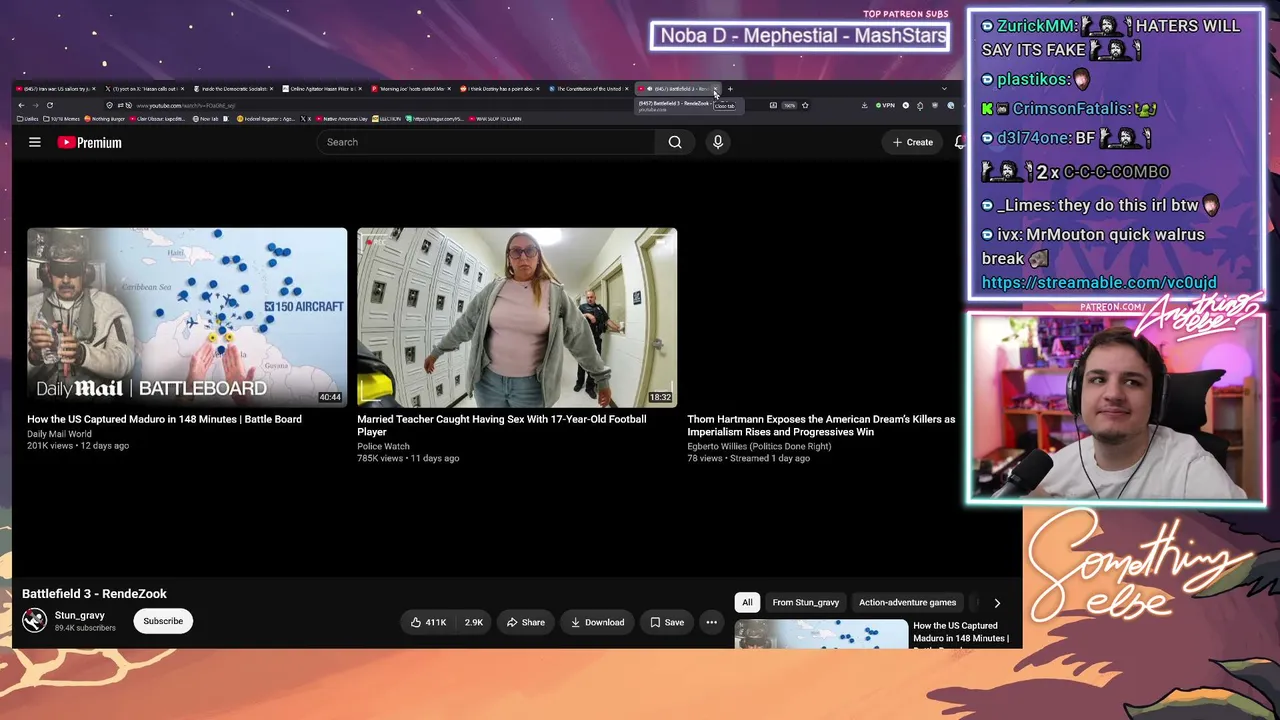
Task: Switch to The Constitution of the United tab
Action: 587,89
